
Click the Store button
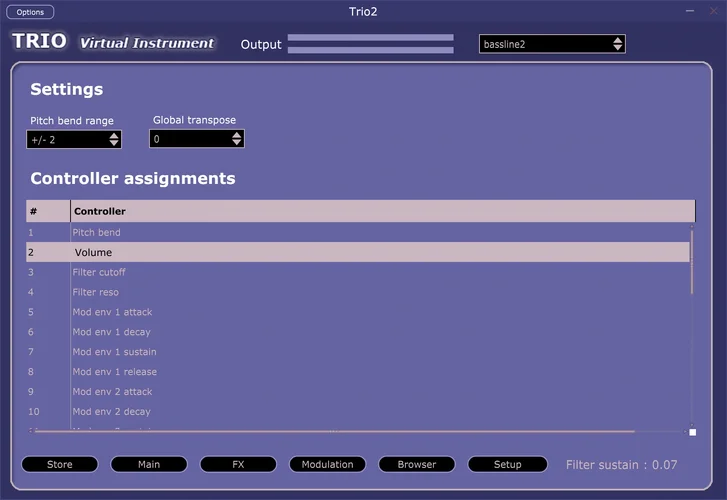pos(60,464)
